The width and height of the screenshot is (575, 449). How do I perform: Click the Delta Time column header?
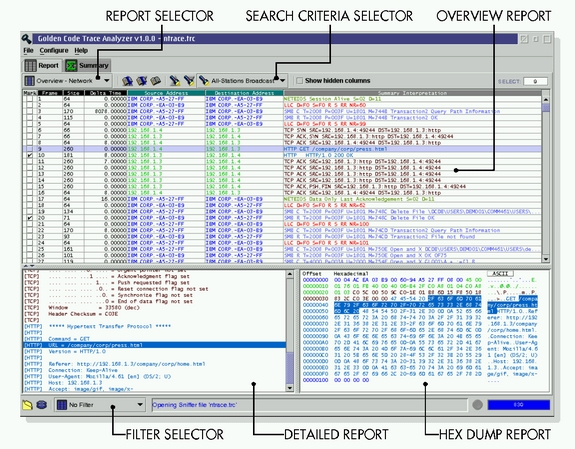106,93
